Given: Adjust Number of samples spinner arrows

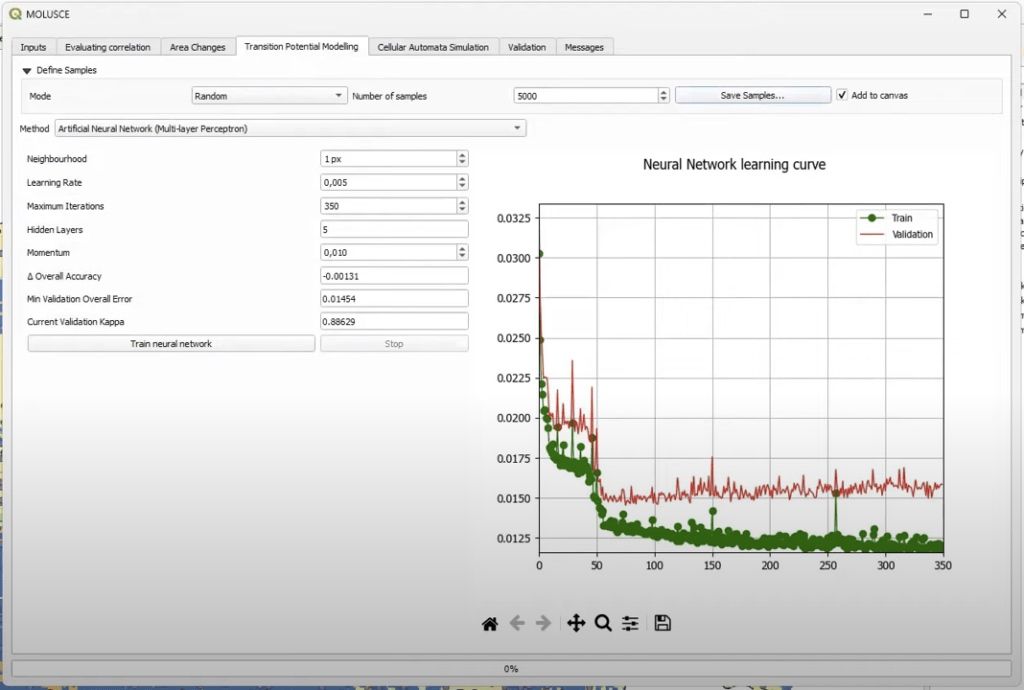Looking at the screenshot, I should click(x=664, y=96).
